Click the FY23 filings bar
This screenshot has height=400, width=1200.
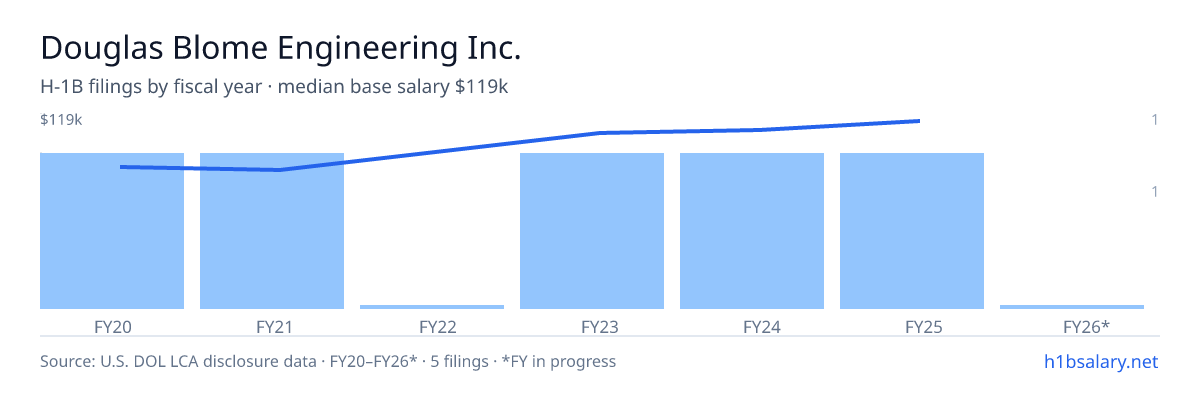tap(592, 231)
